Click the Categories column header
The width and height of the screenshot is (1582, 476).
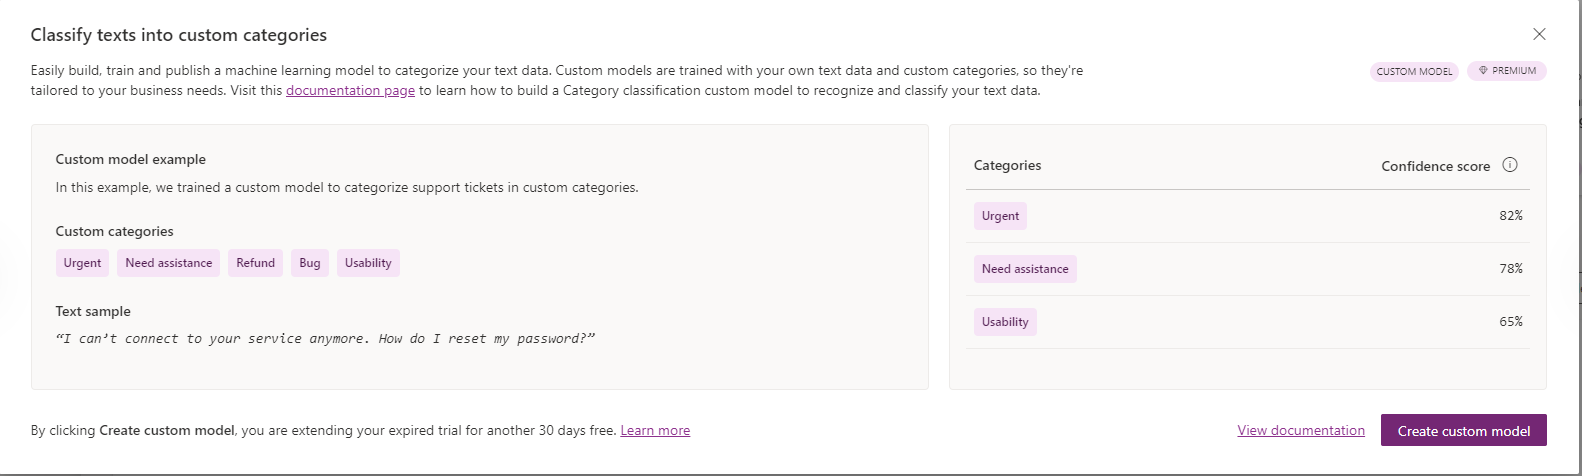pos(1007,165)
